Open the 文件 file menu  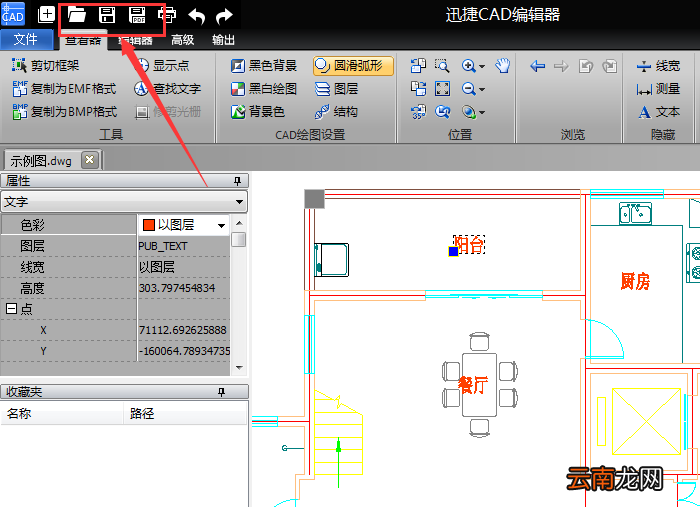(x=26, y=39)
